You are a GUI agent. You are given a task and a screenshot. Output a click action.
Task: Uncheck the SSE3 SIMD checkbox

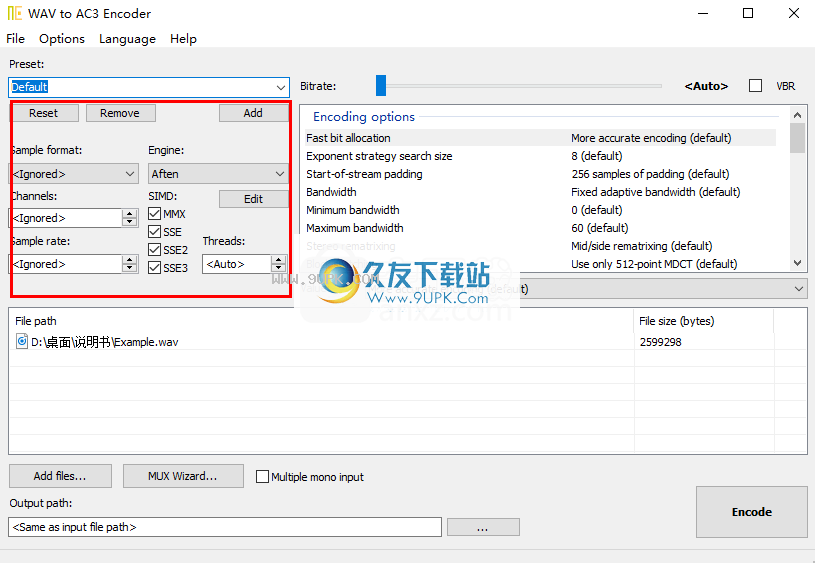point(154,268)
